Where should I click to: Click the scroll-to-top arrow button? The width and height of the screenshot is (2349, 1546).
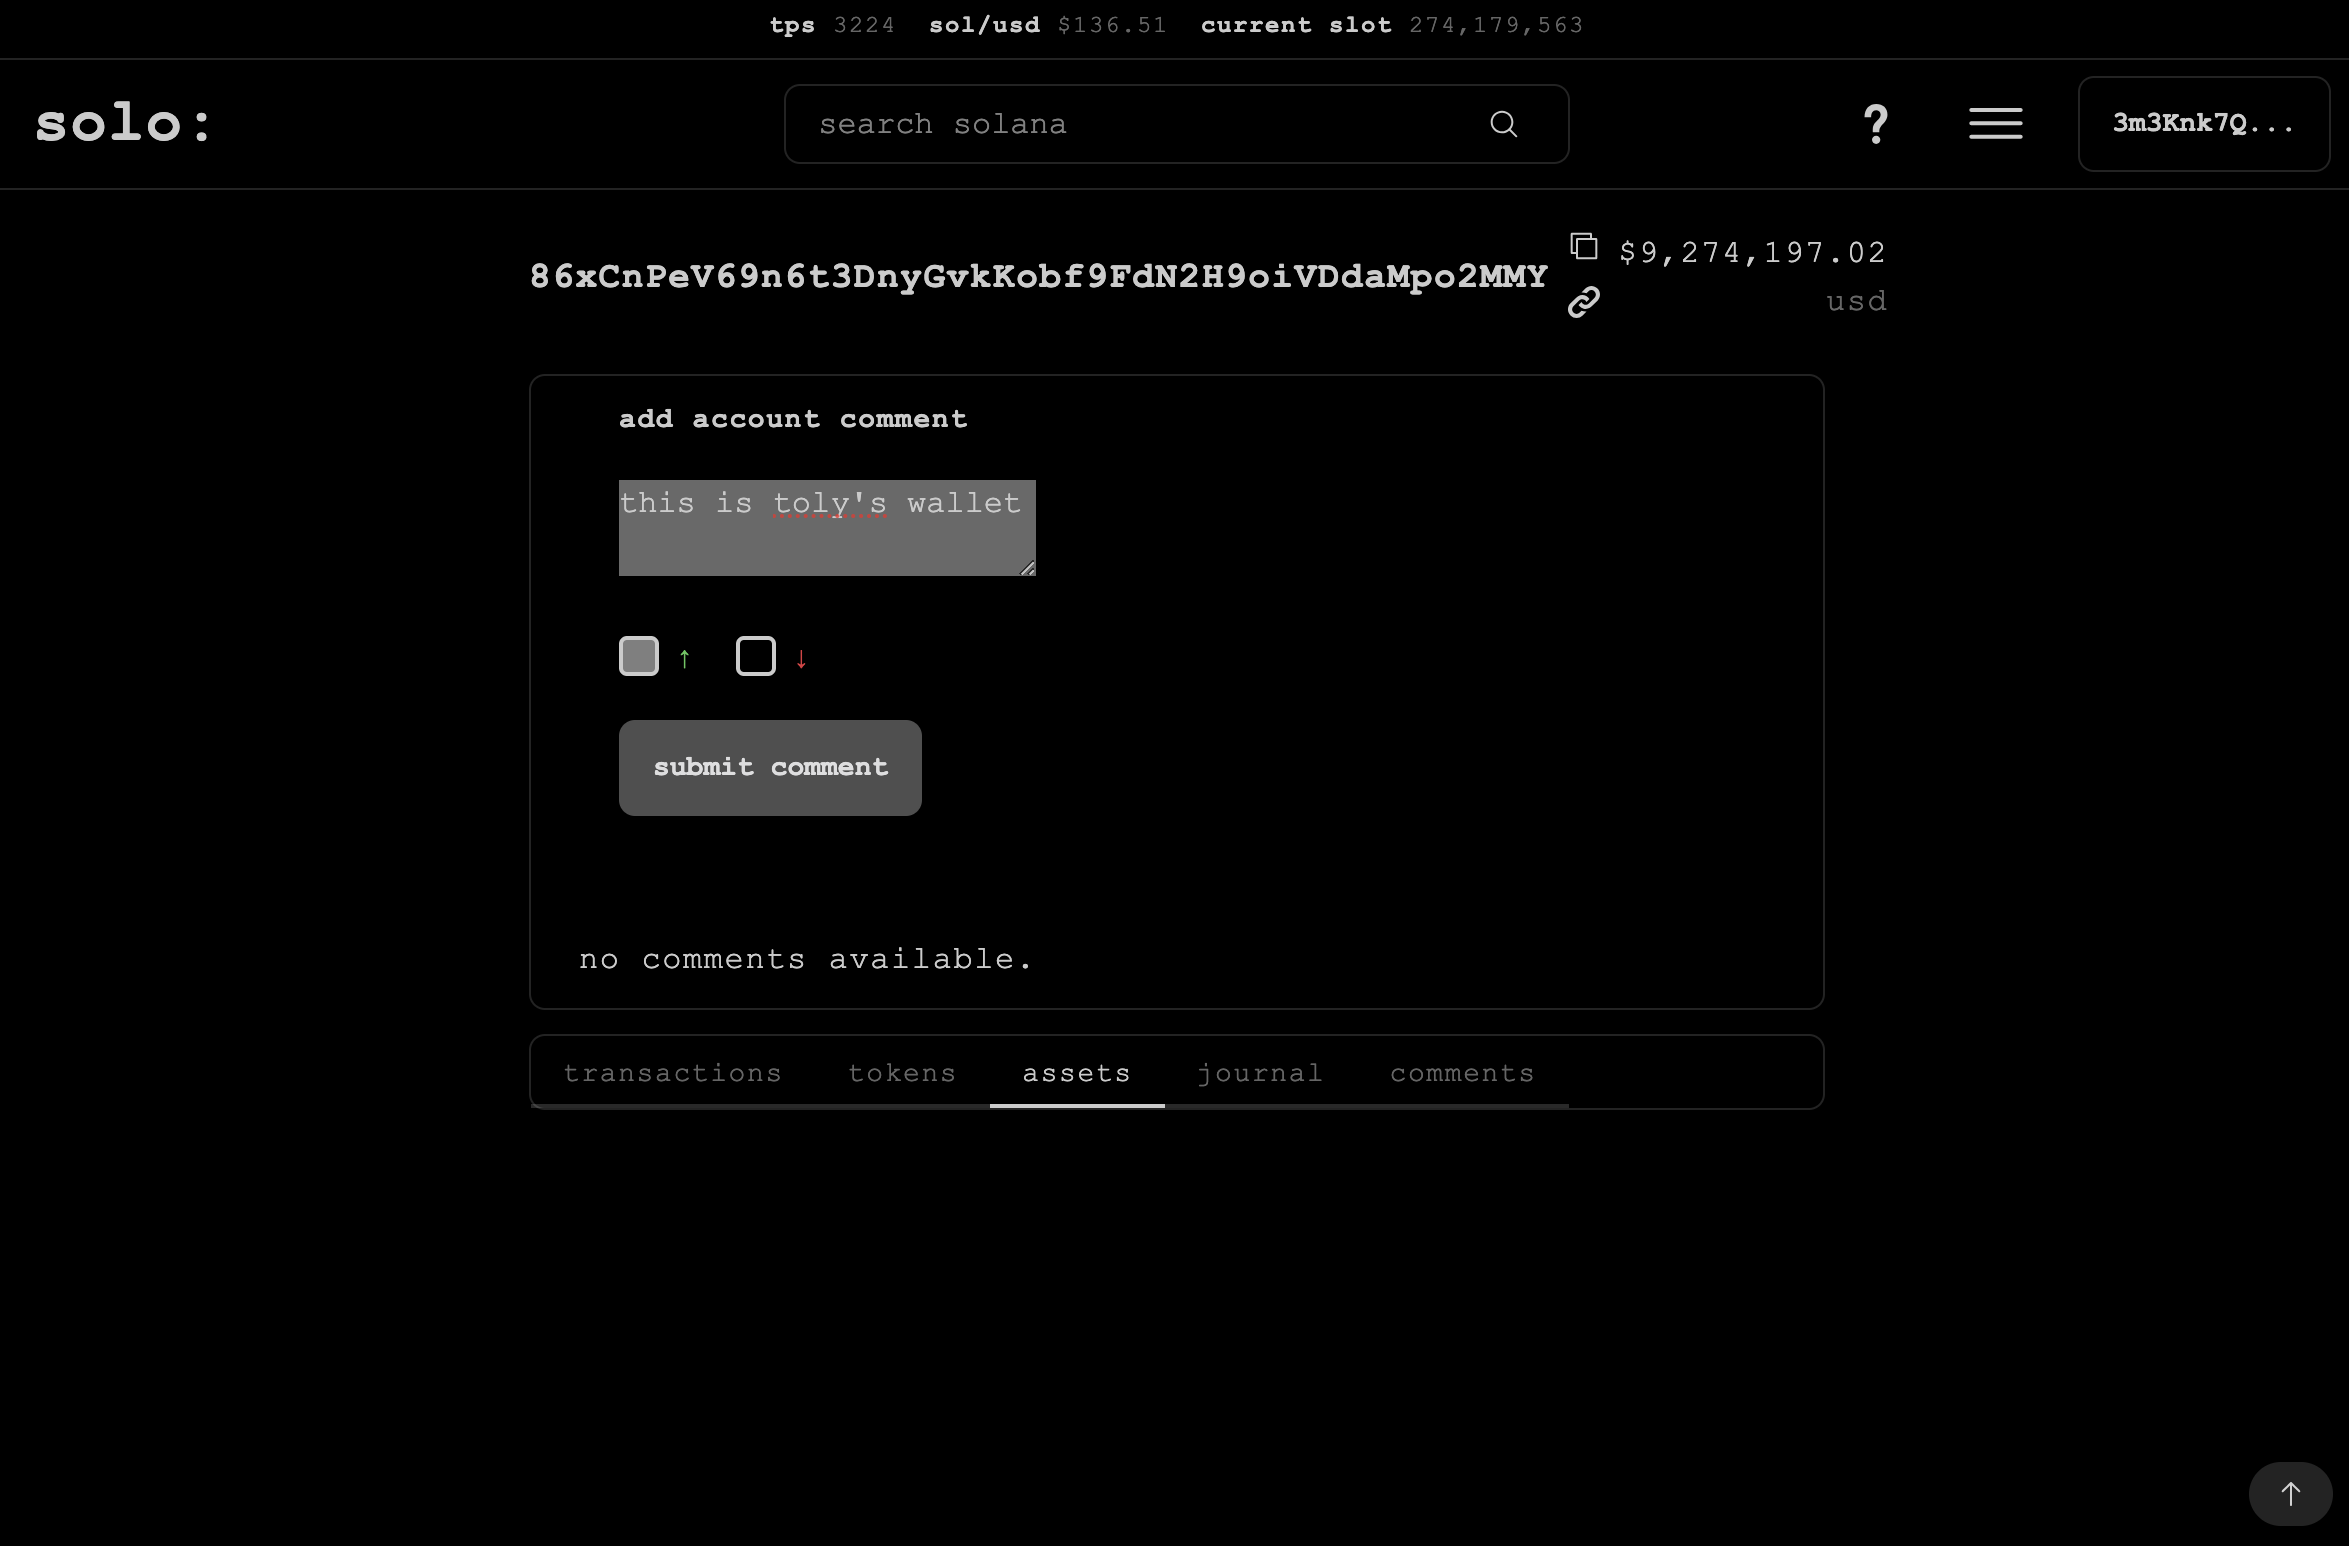pyautogui.click(x=2290, y=1493)
